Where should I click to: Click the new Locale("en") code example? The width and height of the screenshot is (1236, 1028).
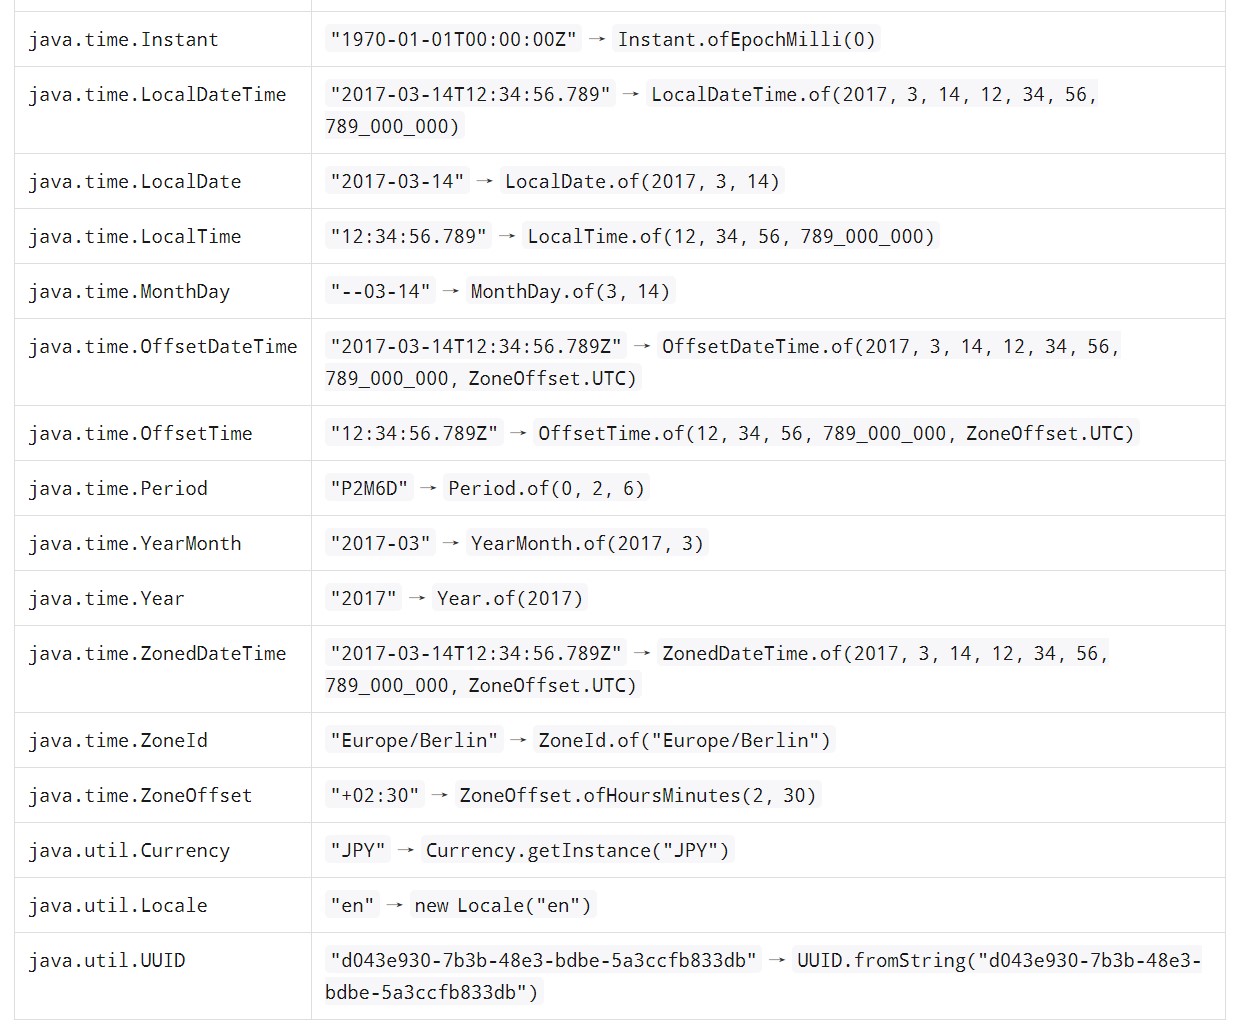[502, 906]
